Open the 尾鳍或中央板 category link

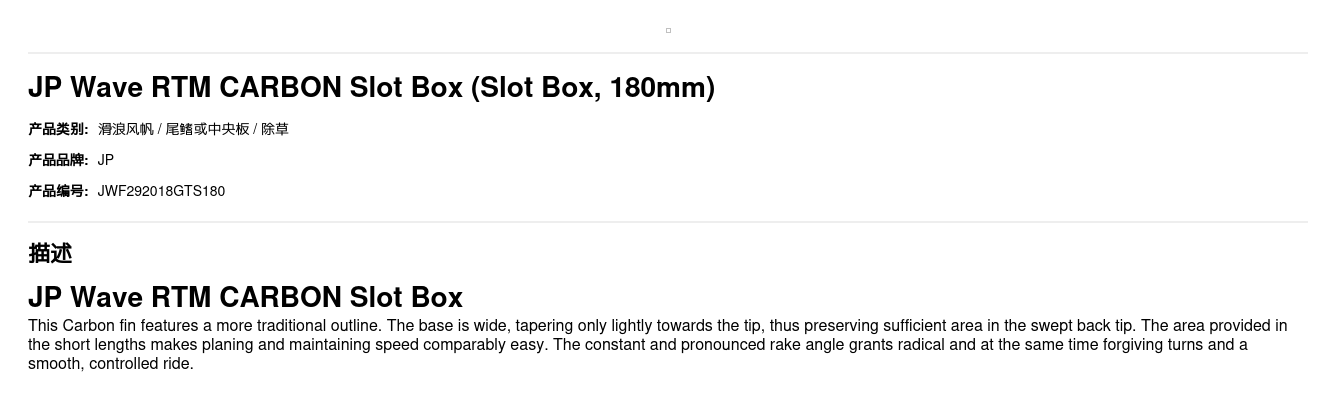(207, 129)
